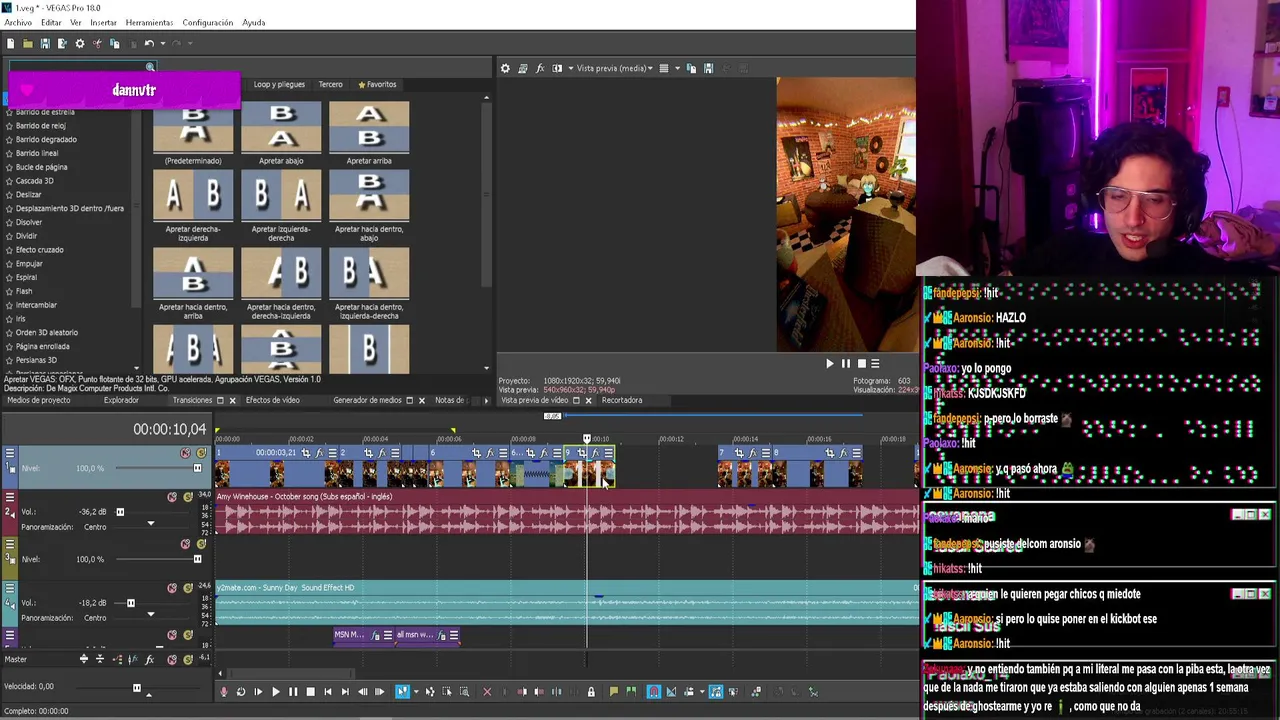This screenshot has width=1280, height=720.
Task: Open the overlays dropdown arrow in preview
Action: click(x=677, y=68)
